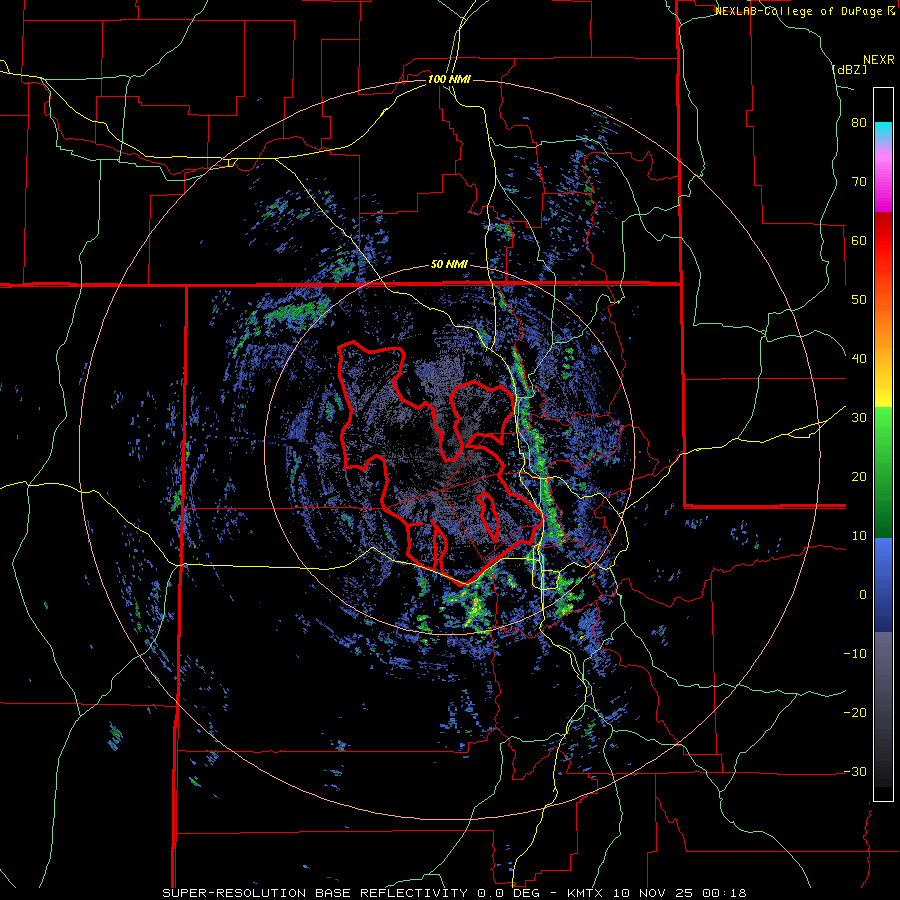Click the 100 NMI range ring label
The height and width of the screenshot is (900, 900).
point(449,79)
